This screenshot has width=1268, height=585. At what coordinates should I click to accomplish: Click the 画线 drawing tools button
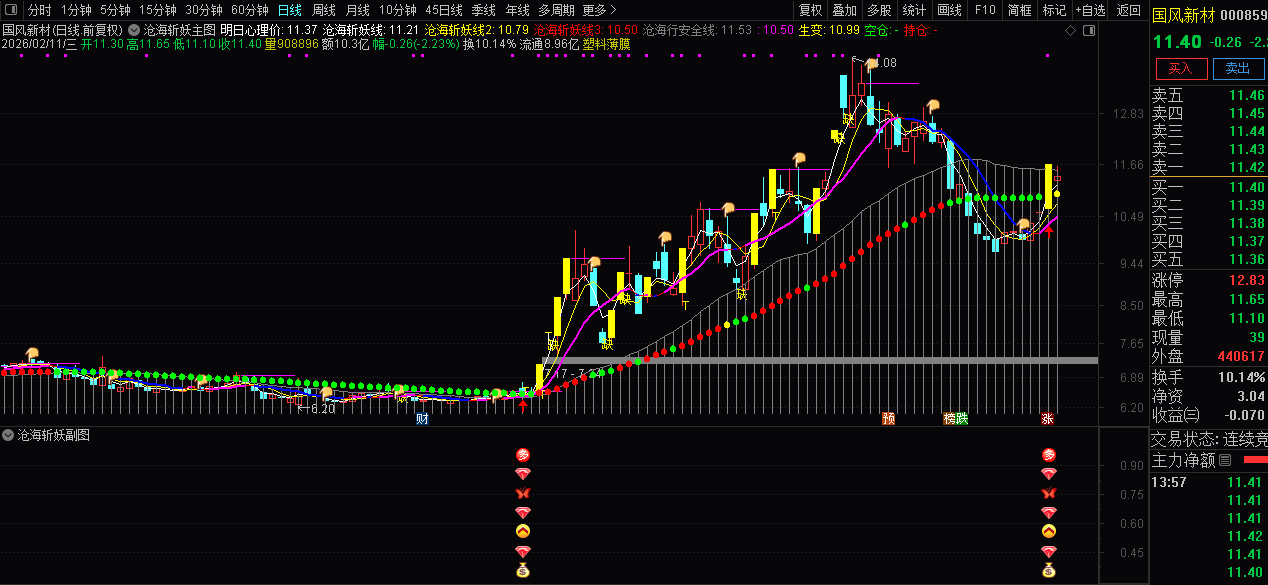(x=950, y=10)
